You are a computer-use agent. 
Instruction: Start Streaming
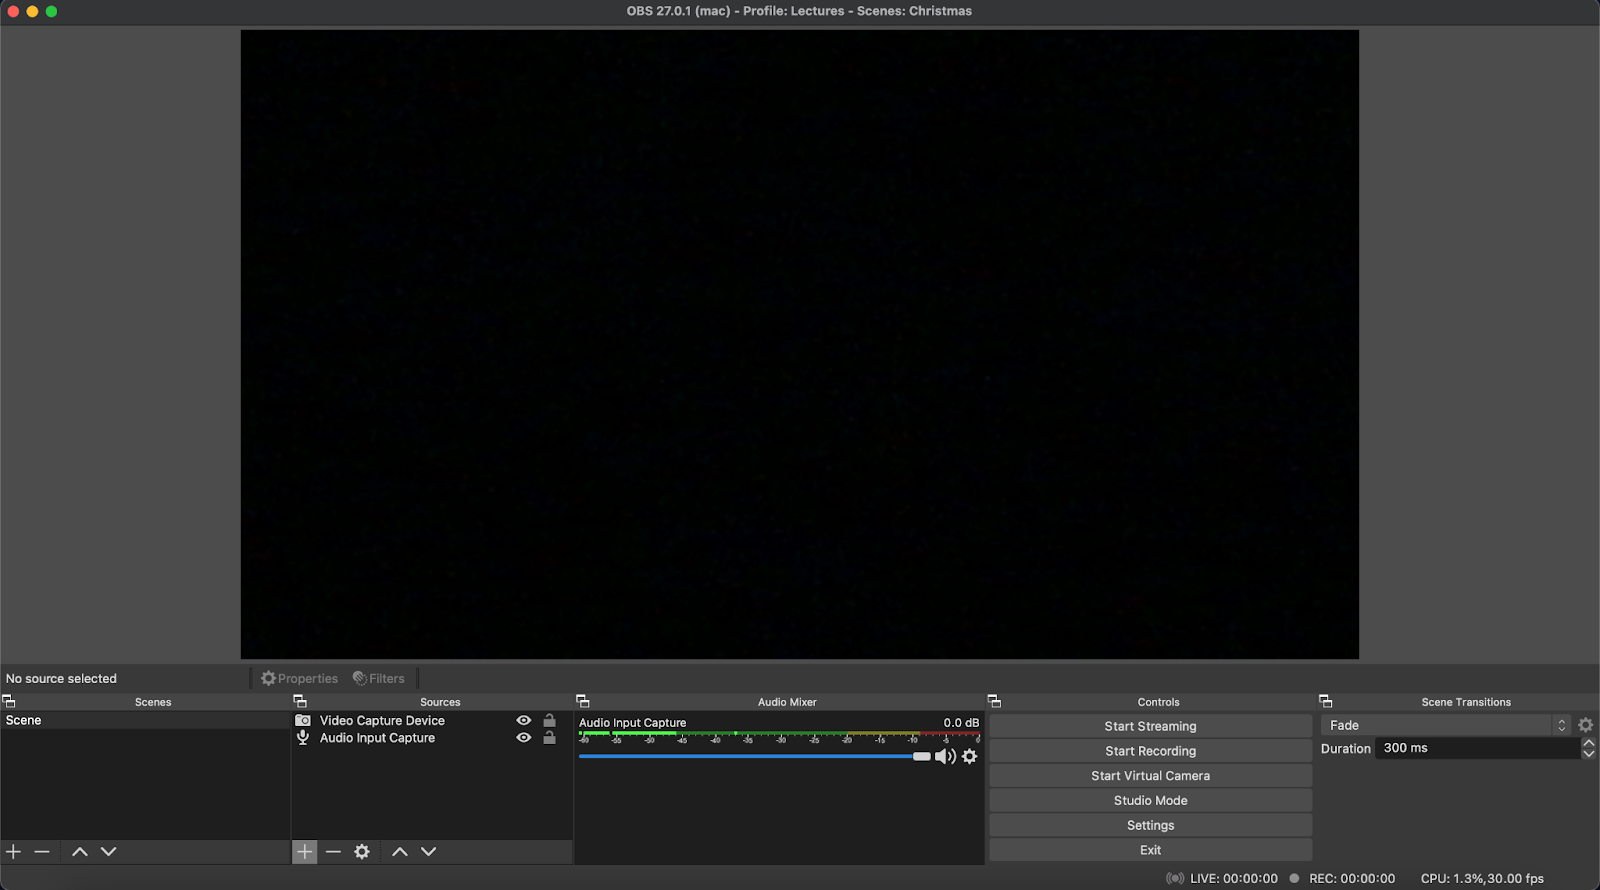click(1150, 726)
